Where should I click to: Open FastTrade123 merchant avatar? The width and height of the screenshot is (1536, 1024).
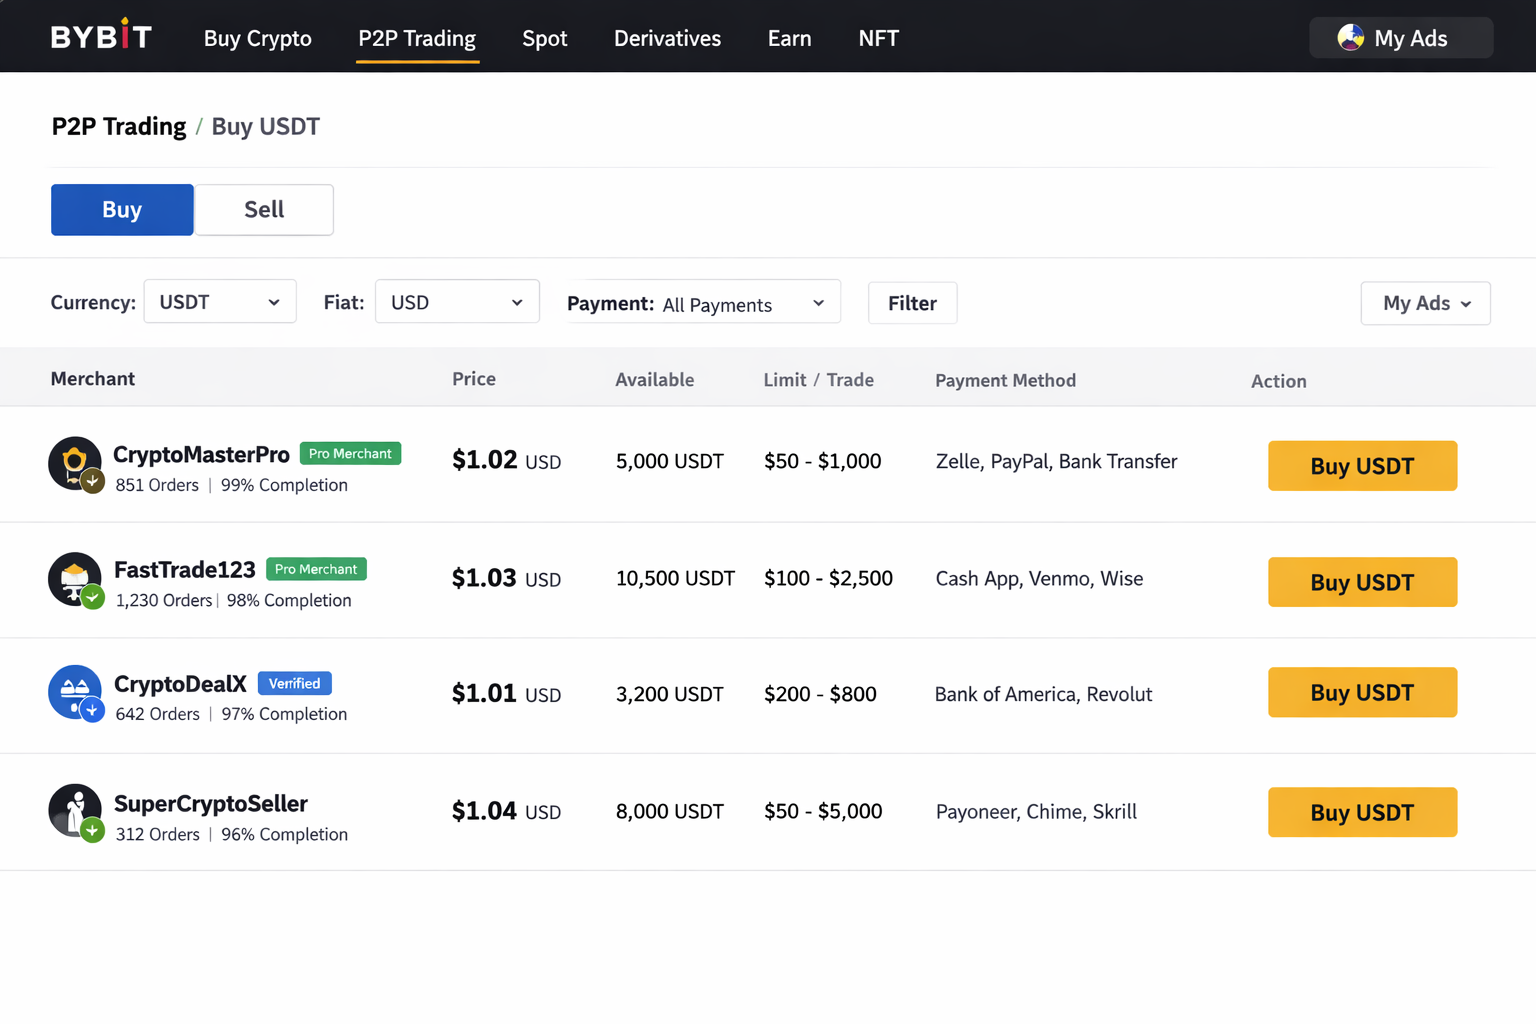click(x=75, y=580)
